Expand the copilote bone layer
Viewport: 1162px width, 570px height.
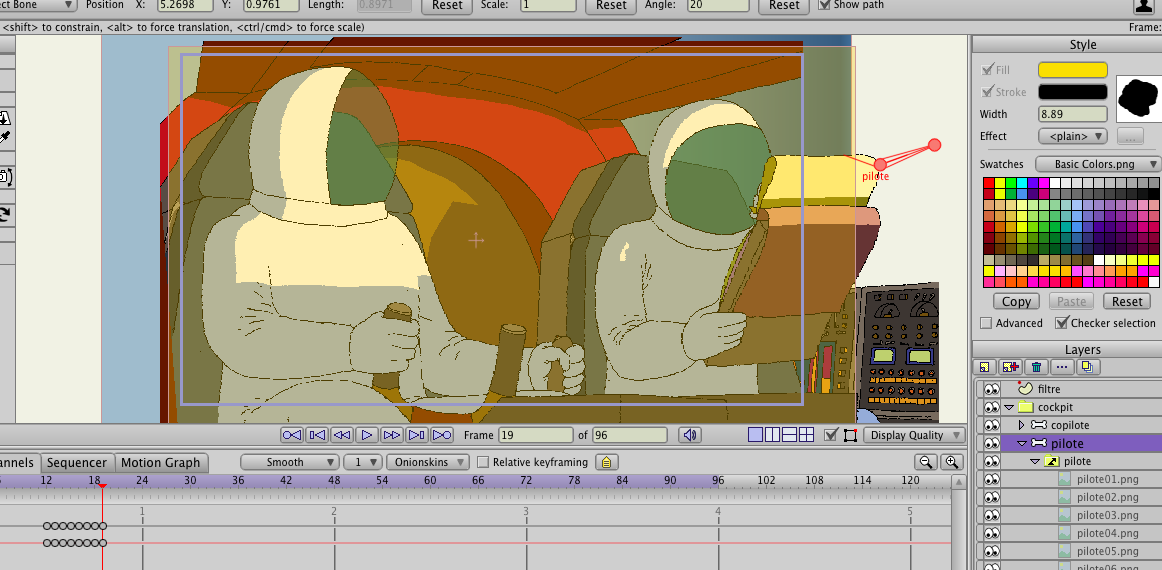pyautogui.click(x=1021, y=425)
